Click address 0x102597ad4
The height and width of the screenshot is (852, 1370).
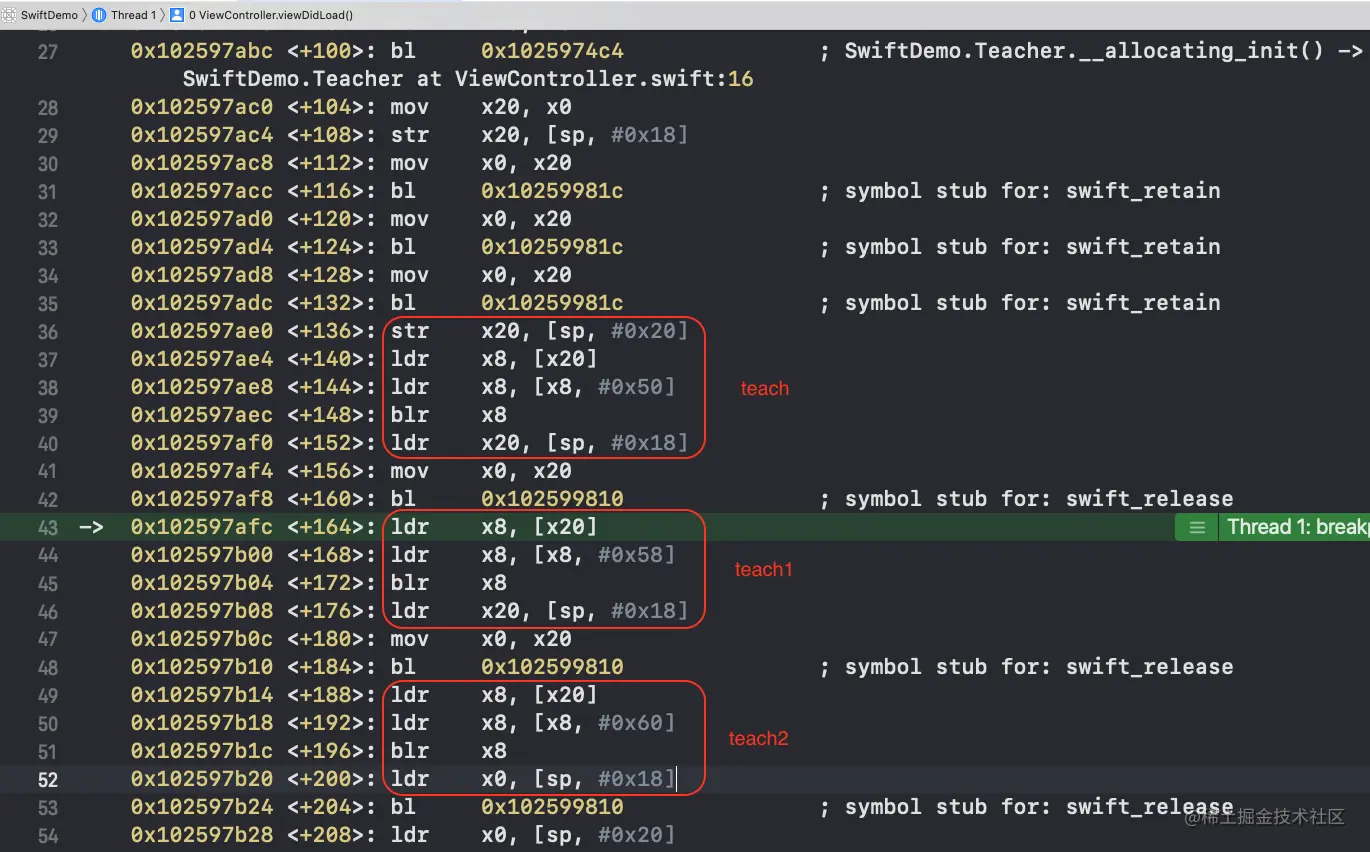202,247
